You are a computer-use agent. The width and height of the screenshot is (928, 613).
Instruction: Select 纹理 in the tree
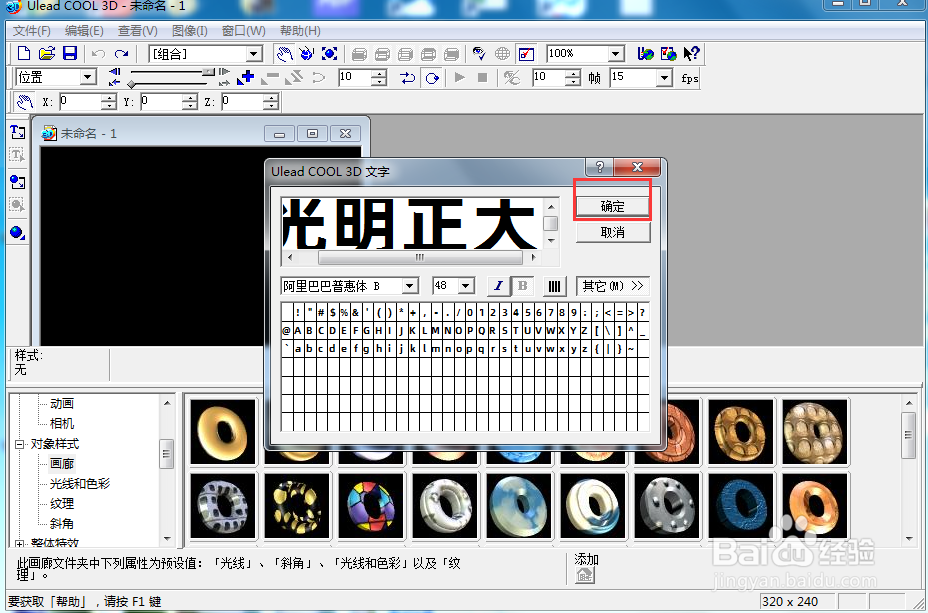pyautogui.click(x=62, y=504)
